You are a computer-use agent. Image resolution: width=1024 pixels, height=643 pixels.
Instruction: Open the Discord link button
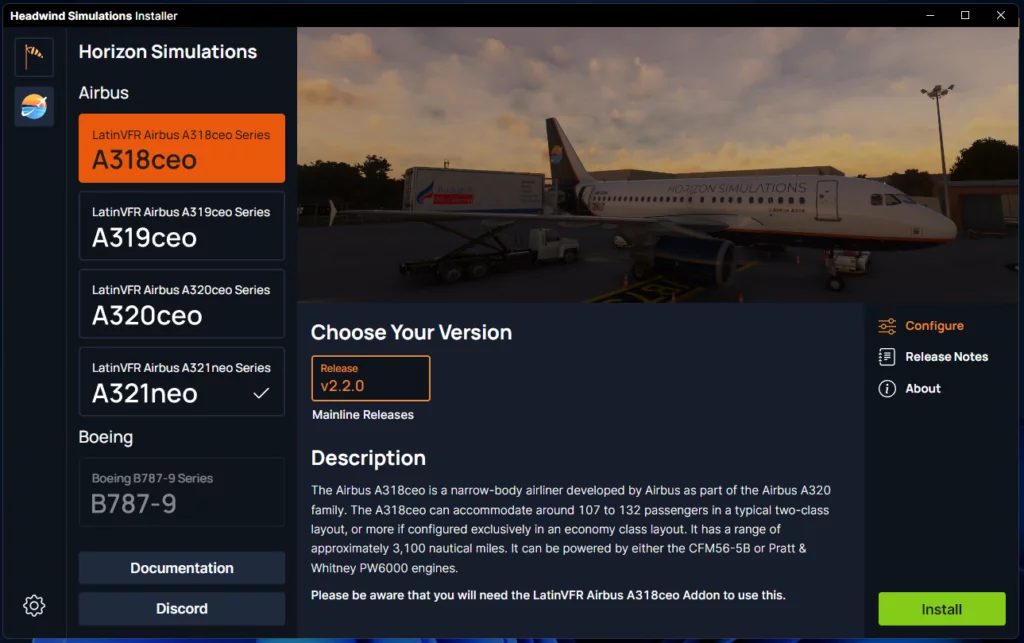182,608
